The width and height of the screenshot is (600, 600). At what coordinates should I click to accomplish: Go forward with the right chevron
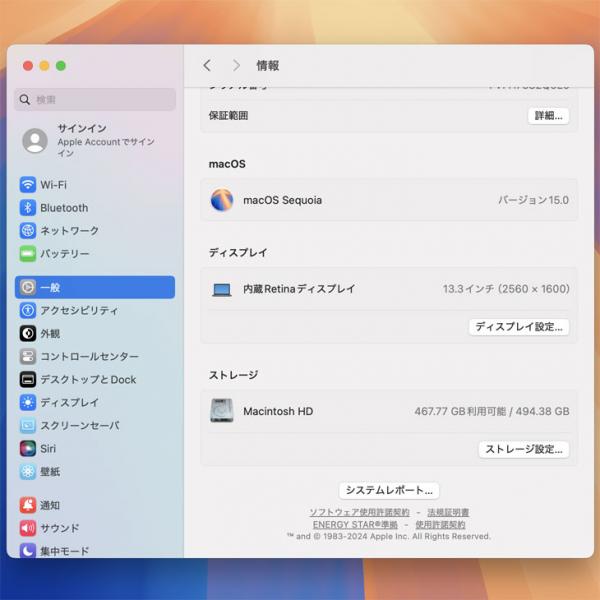236,65
